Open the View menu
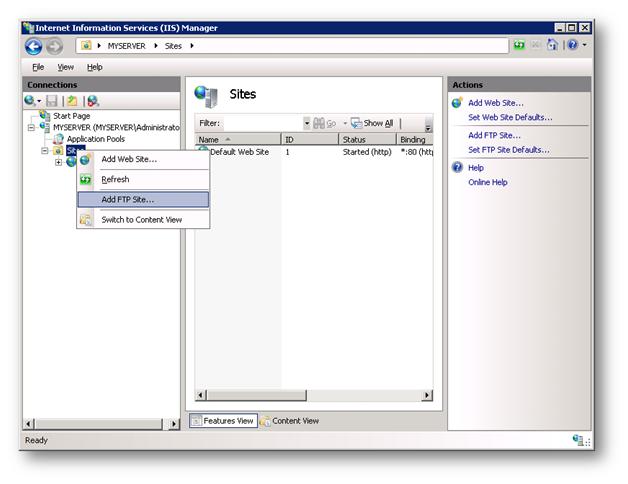 [65, 67]
